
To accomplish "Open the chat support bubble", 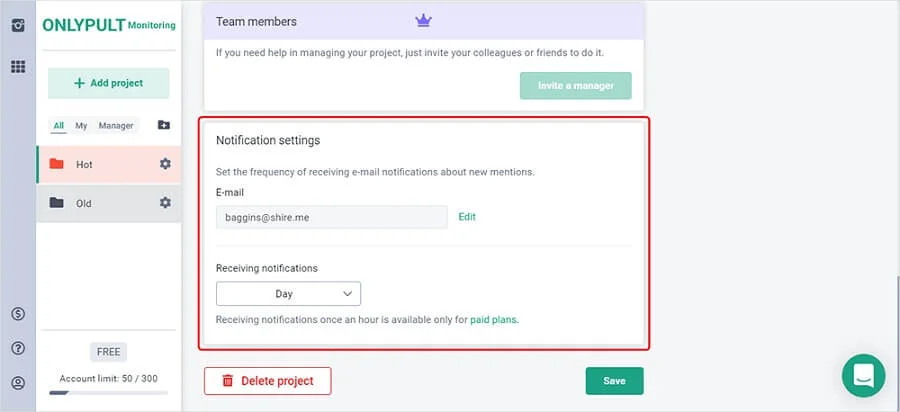I will 863,375.
